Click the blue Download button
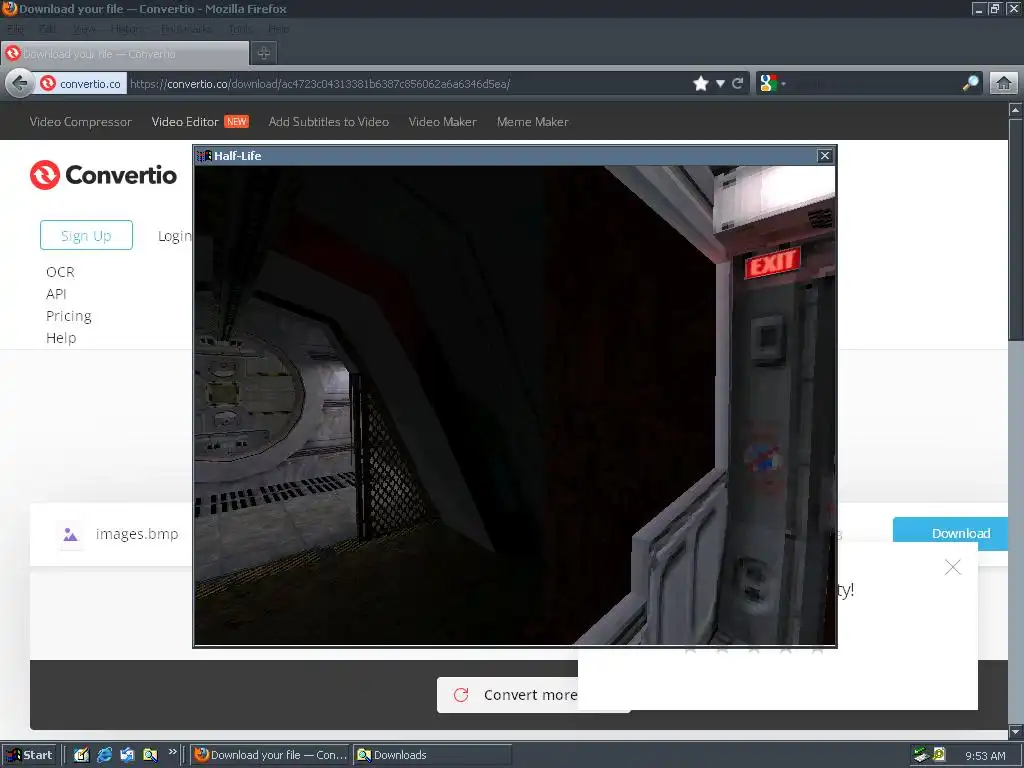1024x768 pixels. coord(950,533)
